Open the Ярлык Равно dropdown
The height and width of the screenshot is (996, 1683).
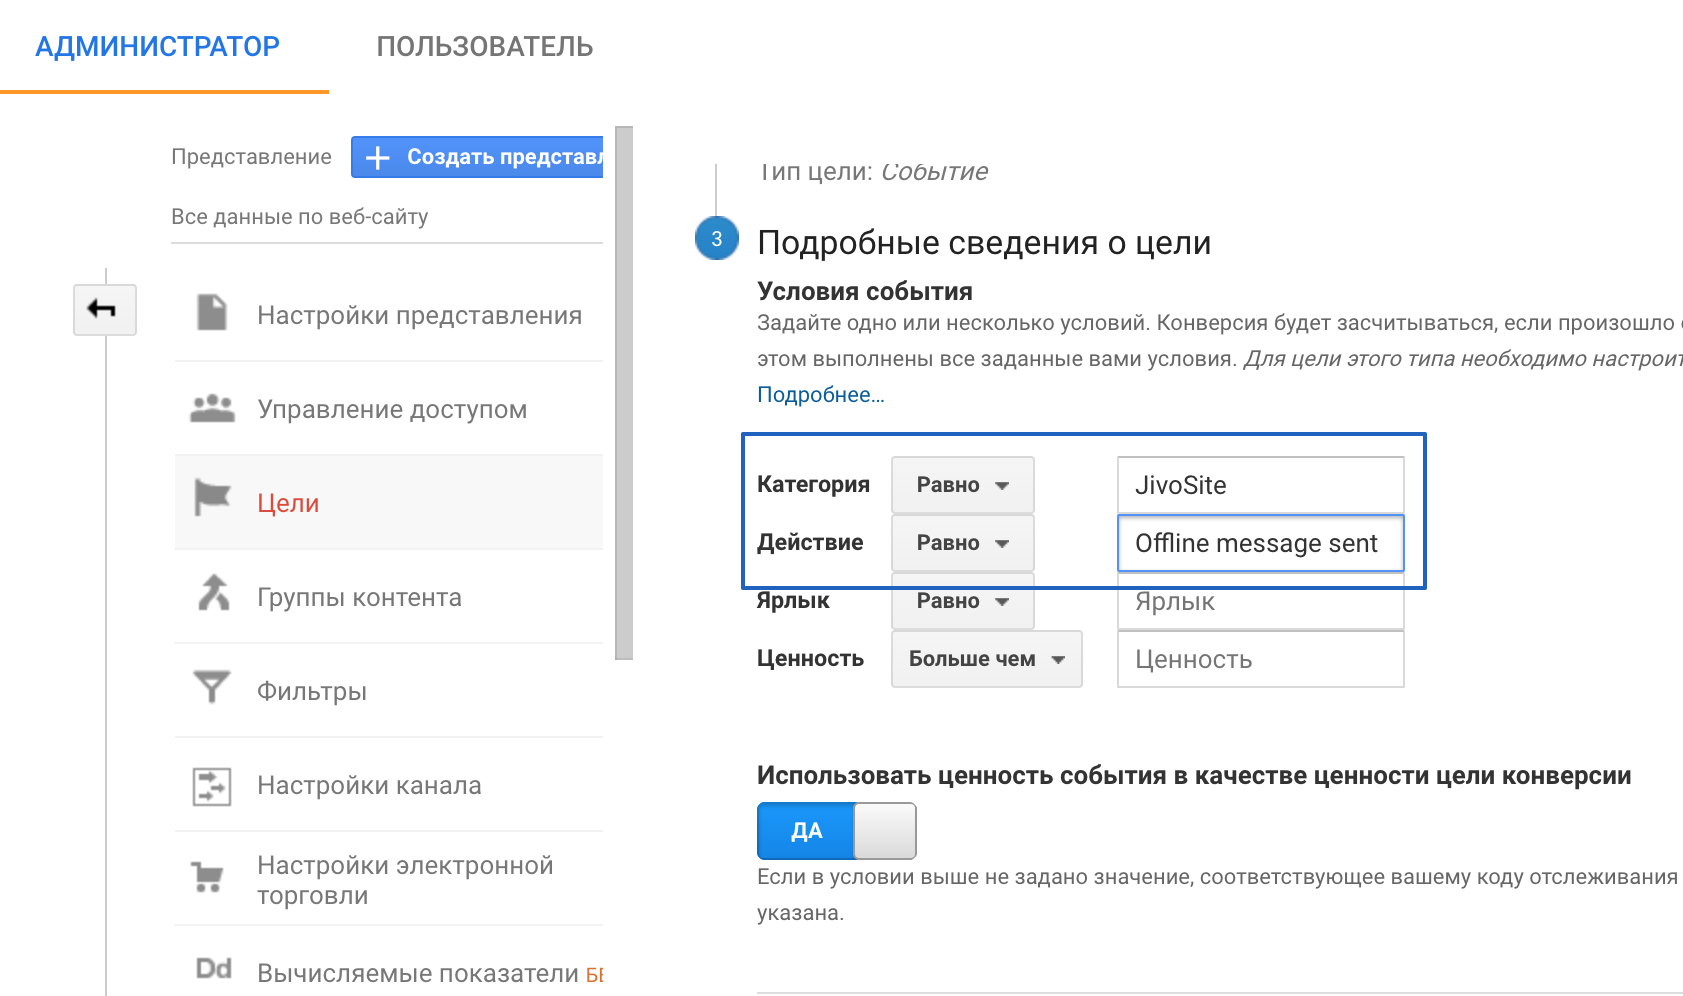[x=962, y=601]
